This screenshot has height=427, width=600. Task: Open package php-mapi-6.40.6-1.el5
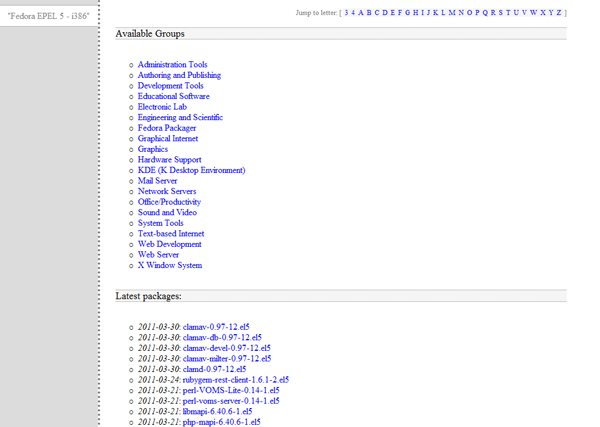pos(222,422)
